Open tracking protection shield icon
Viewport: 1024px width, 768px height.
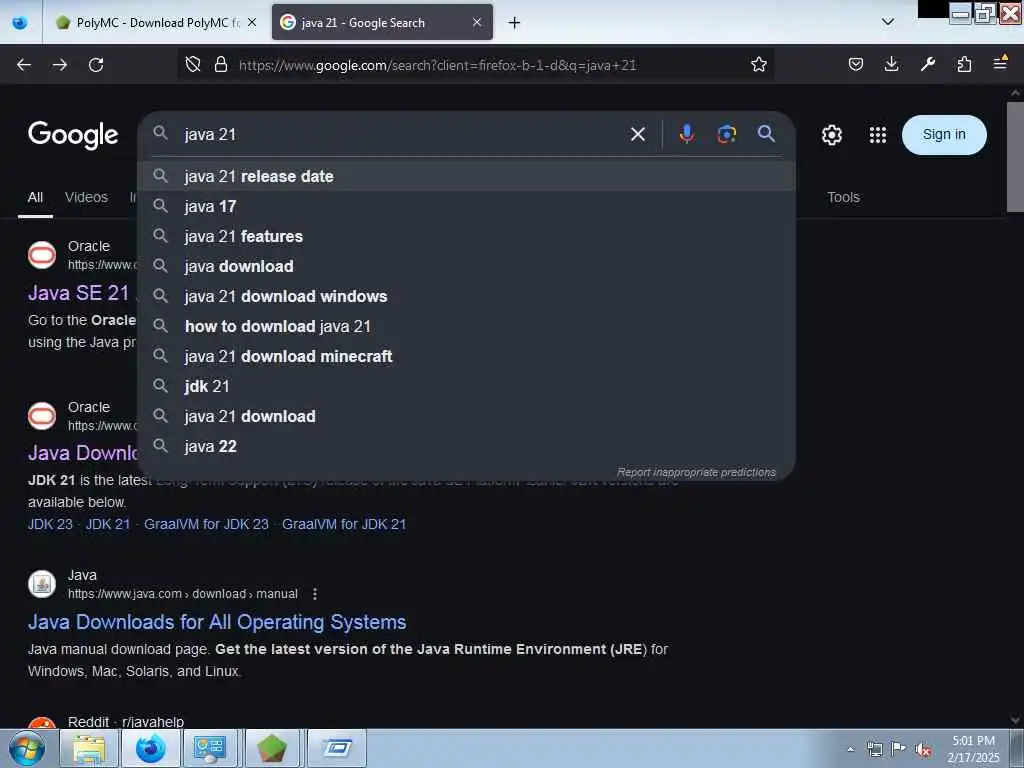[193, 64]
